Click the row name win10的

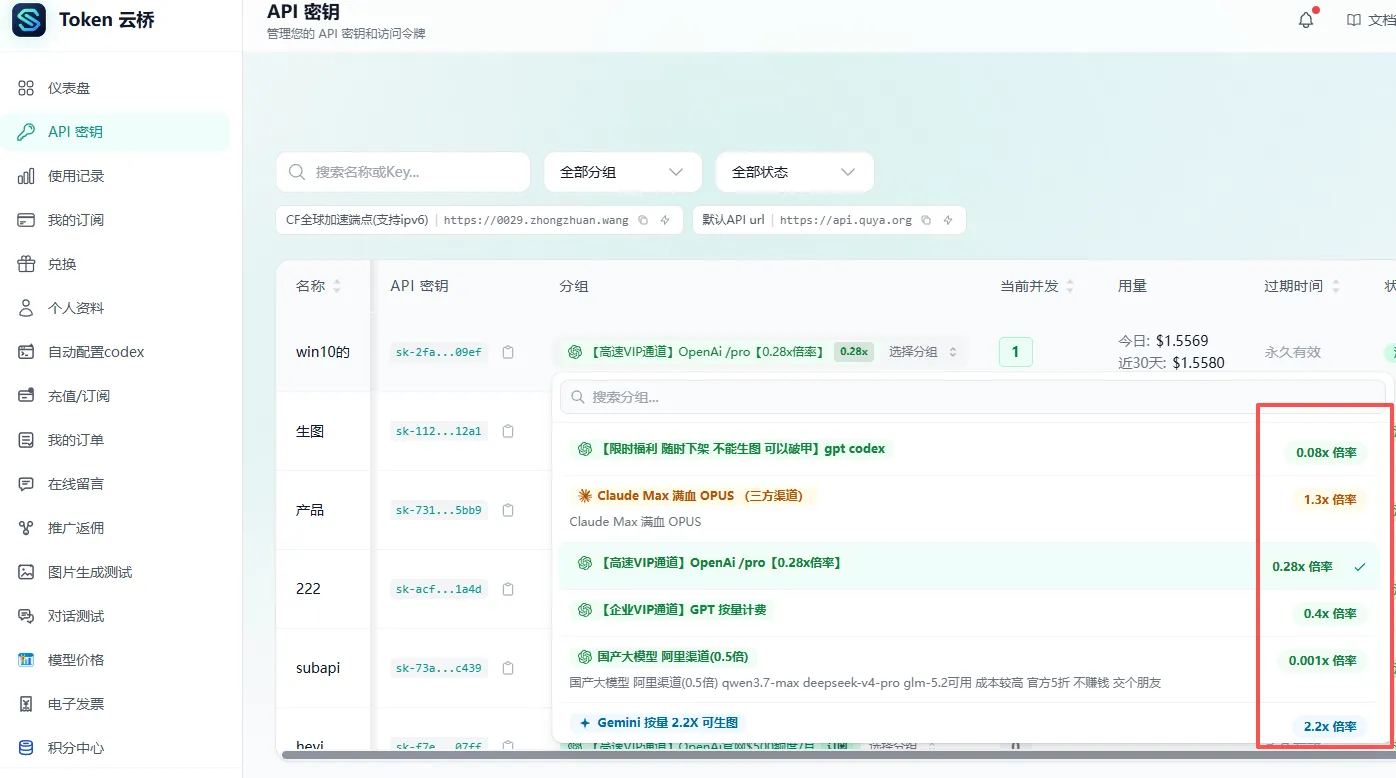click(323, 352)
